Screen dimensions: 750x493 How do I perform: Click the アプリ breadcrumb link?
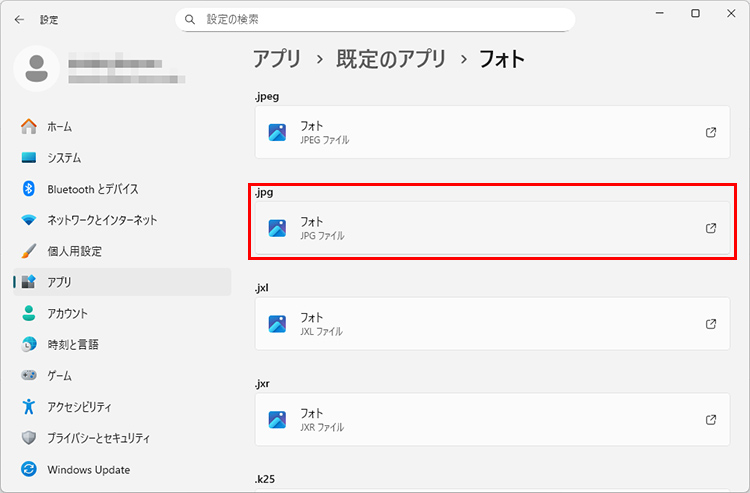point(277,59)
